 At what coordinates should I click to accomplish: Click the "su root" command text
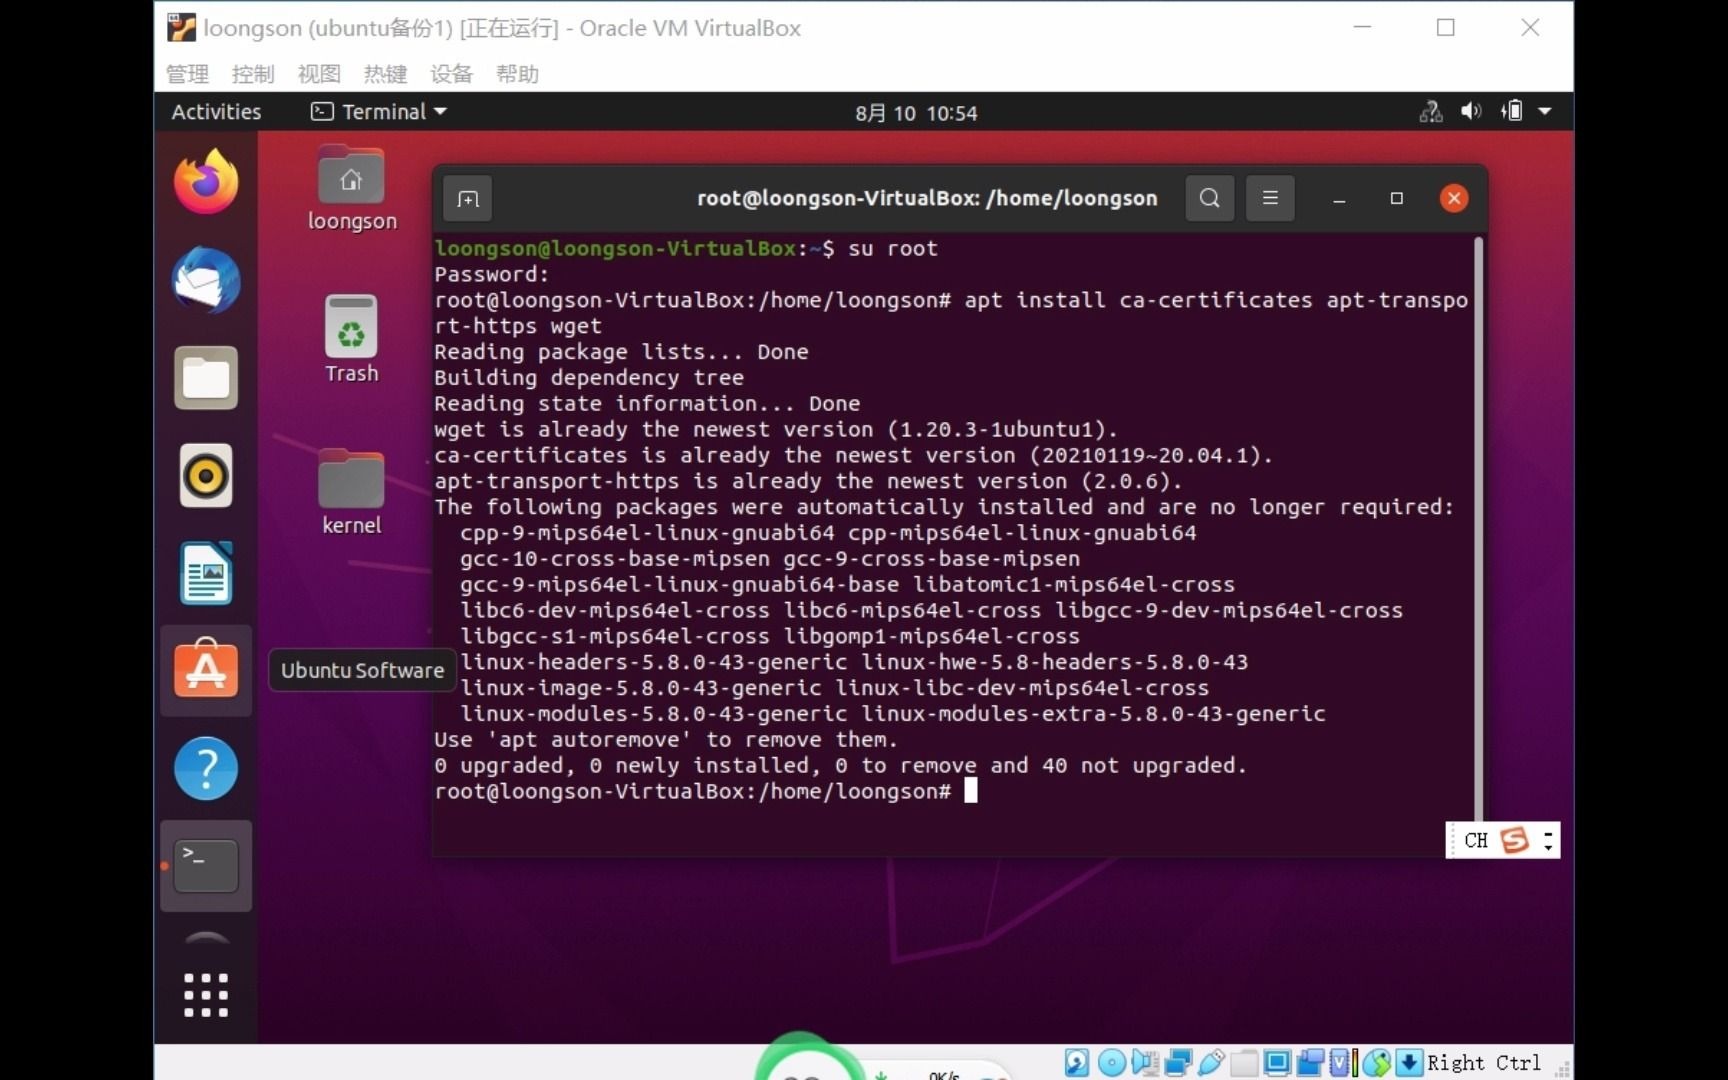click(893, 248)
